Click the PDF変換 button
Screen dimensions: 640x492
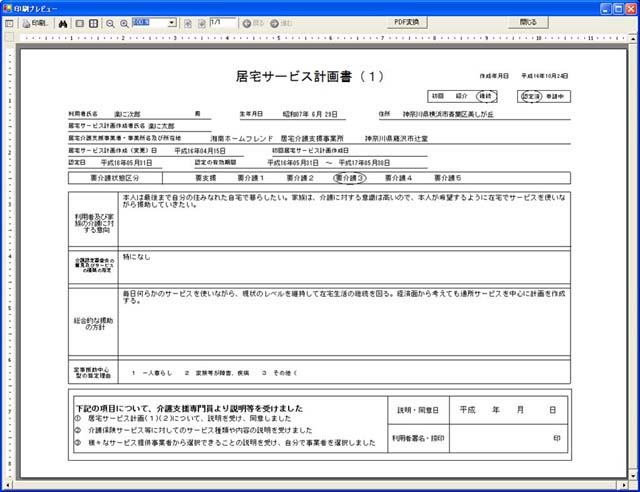click(407, 22)
